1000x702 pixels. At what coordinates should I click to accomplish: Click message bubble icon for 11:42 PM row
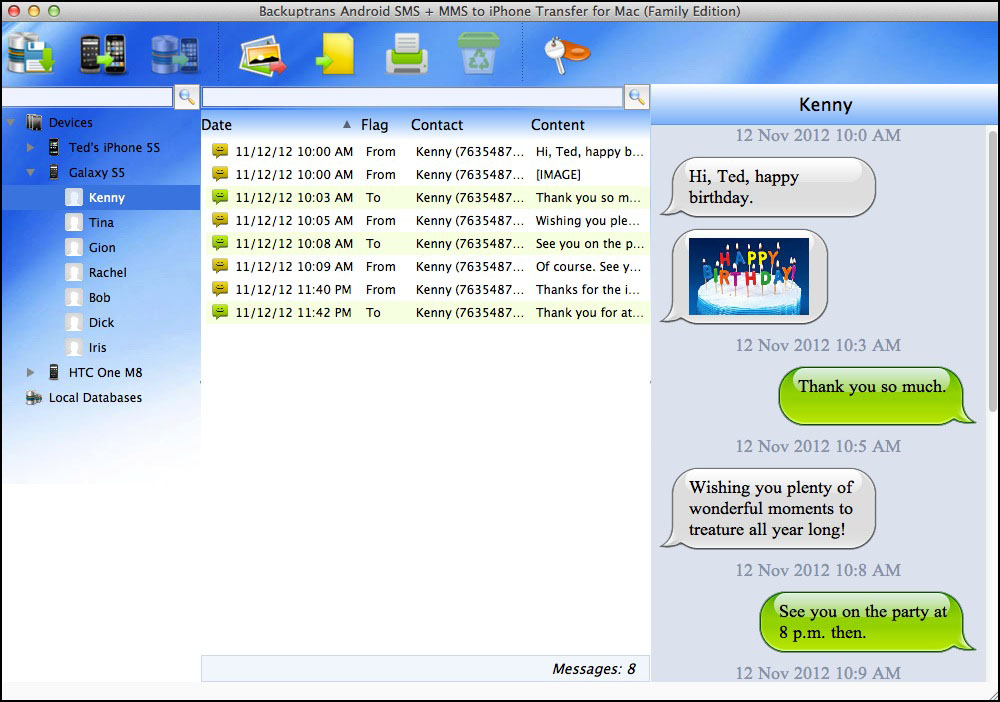[x=220, y=312]
